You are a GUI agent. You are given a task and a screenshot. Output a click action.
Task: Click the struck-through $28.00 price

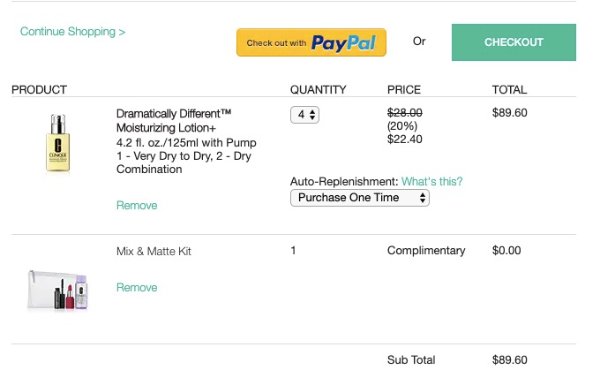[404, 113]
